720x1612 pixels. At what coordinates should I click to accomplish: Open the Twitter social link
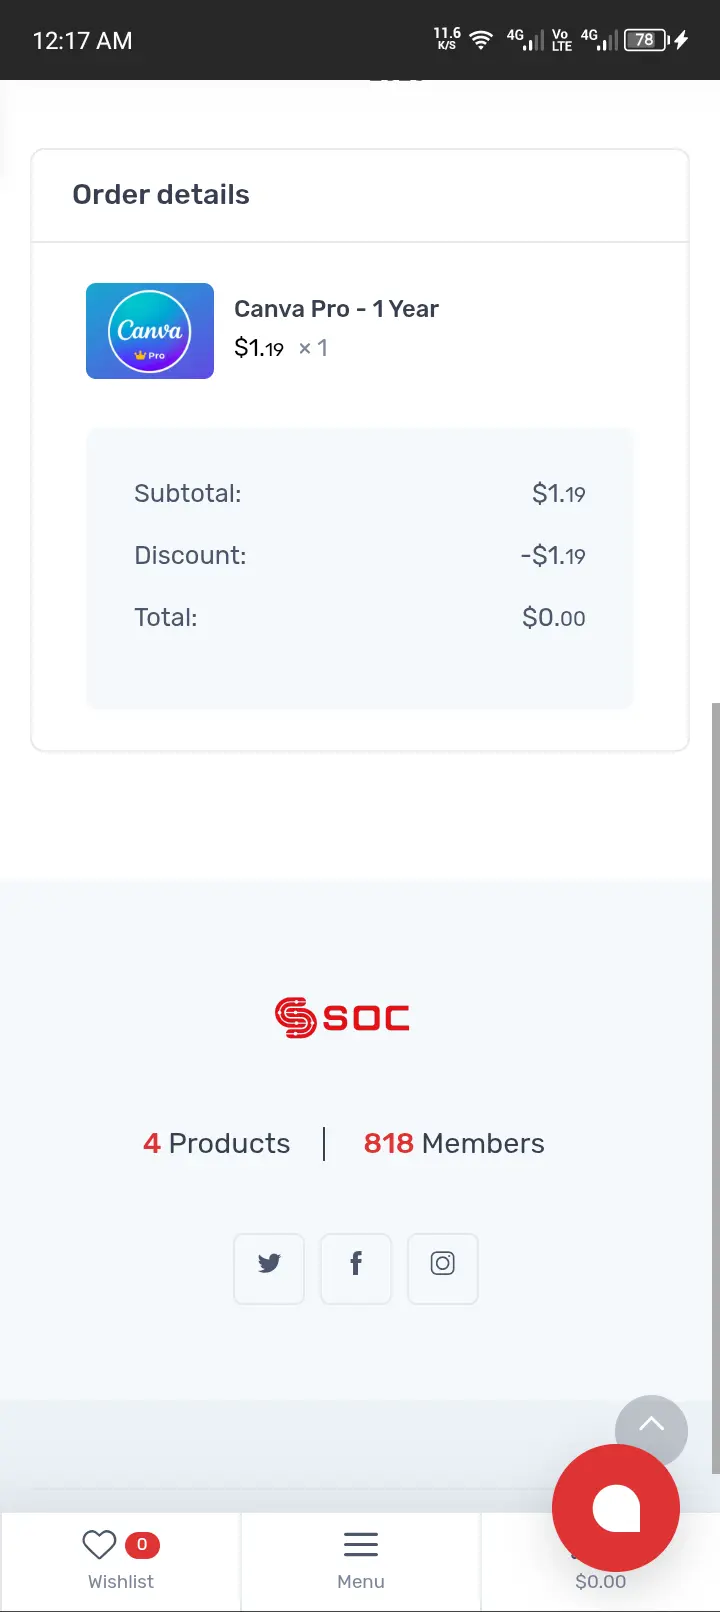[x=269, y=1268]
